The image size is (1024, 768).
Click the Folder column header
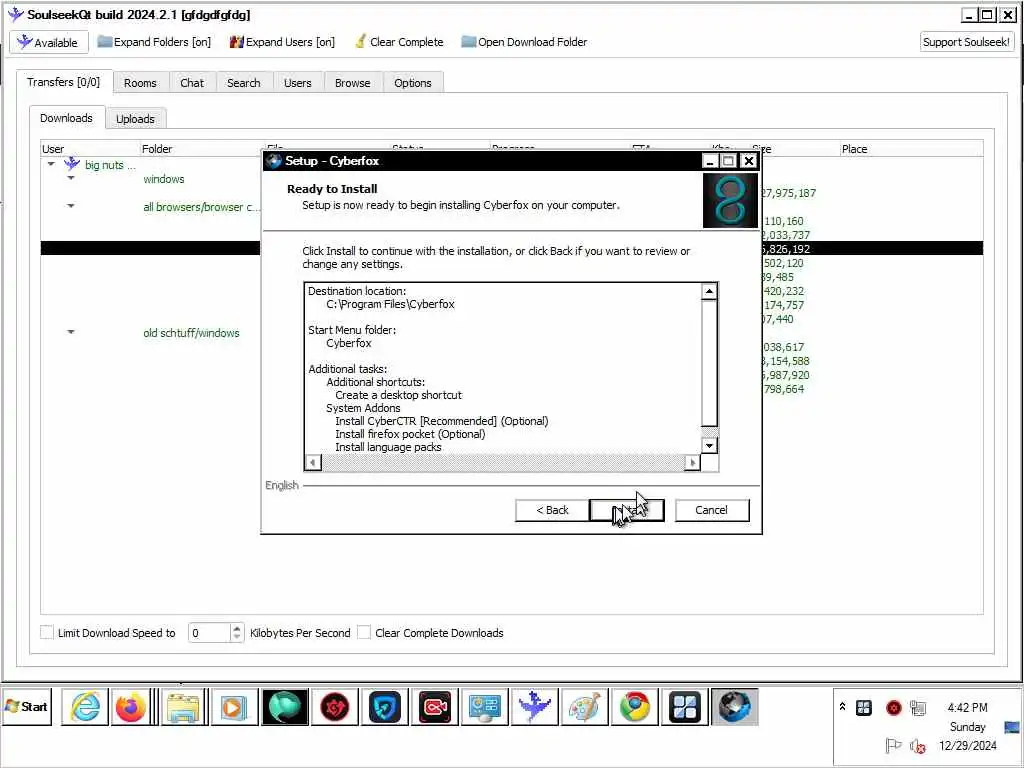point(202,149)
